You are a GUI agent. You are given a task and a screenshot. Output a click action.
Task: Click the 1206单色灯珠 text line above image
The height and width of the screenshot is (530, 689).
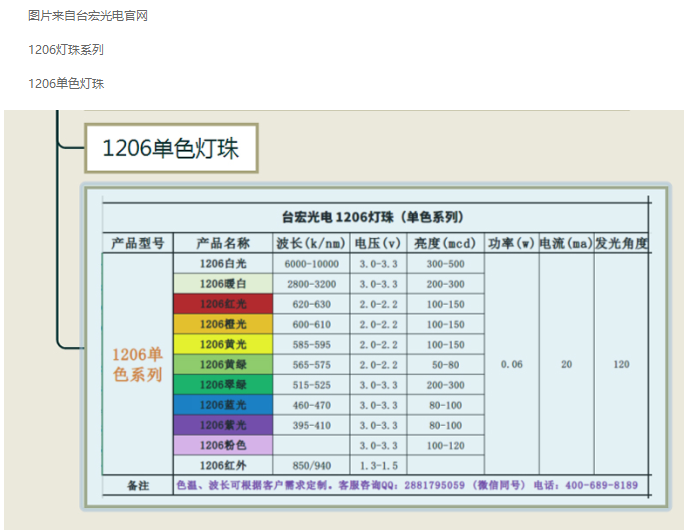coord(66,83)
